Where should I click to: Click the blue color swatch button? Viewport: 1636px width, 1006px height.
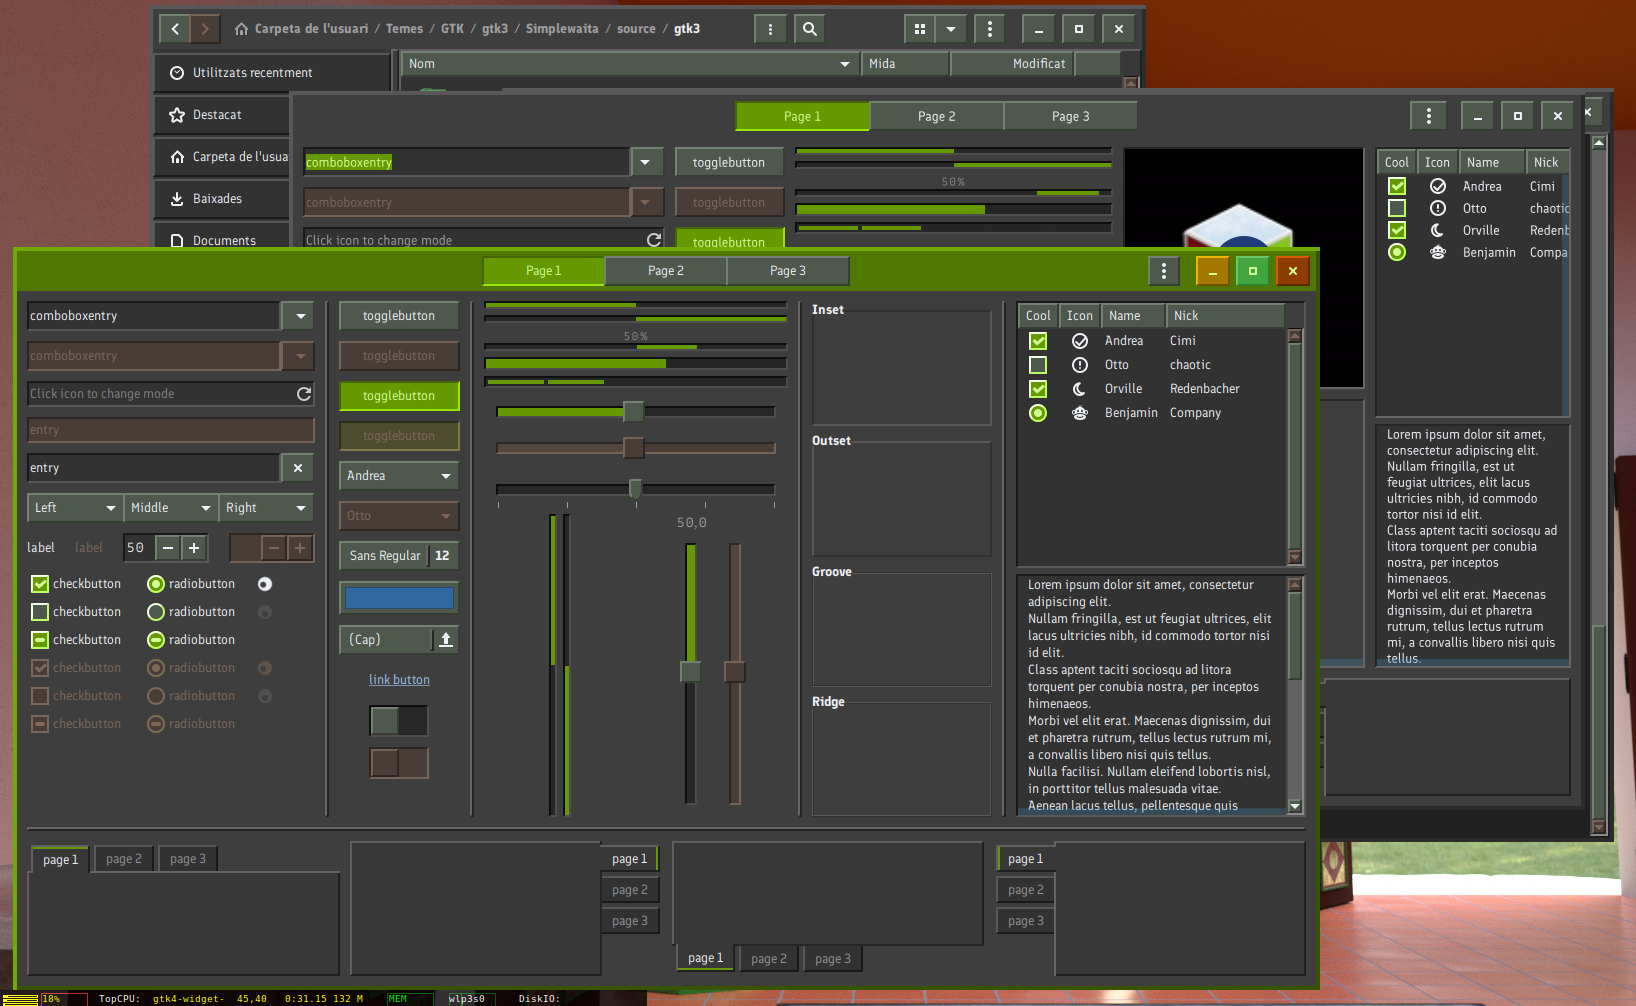tap(399, 598)
